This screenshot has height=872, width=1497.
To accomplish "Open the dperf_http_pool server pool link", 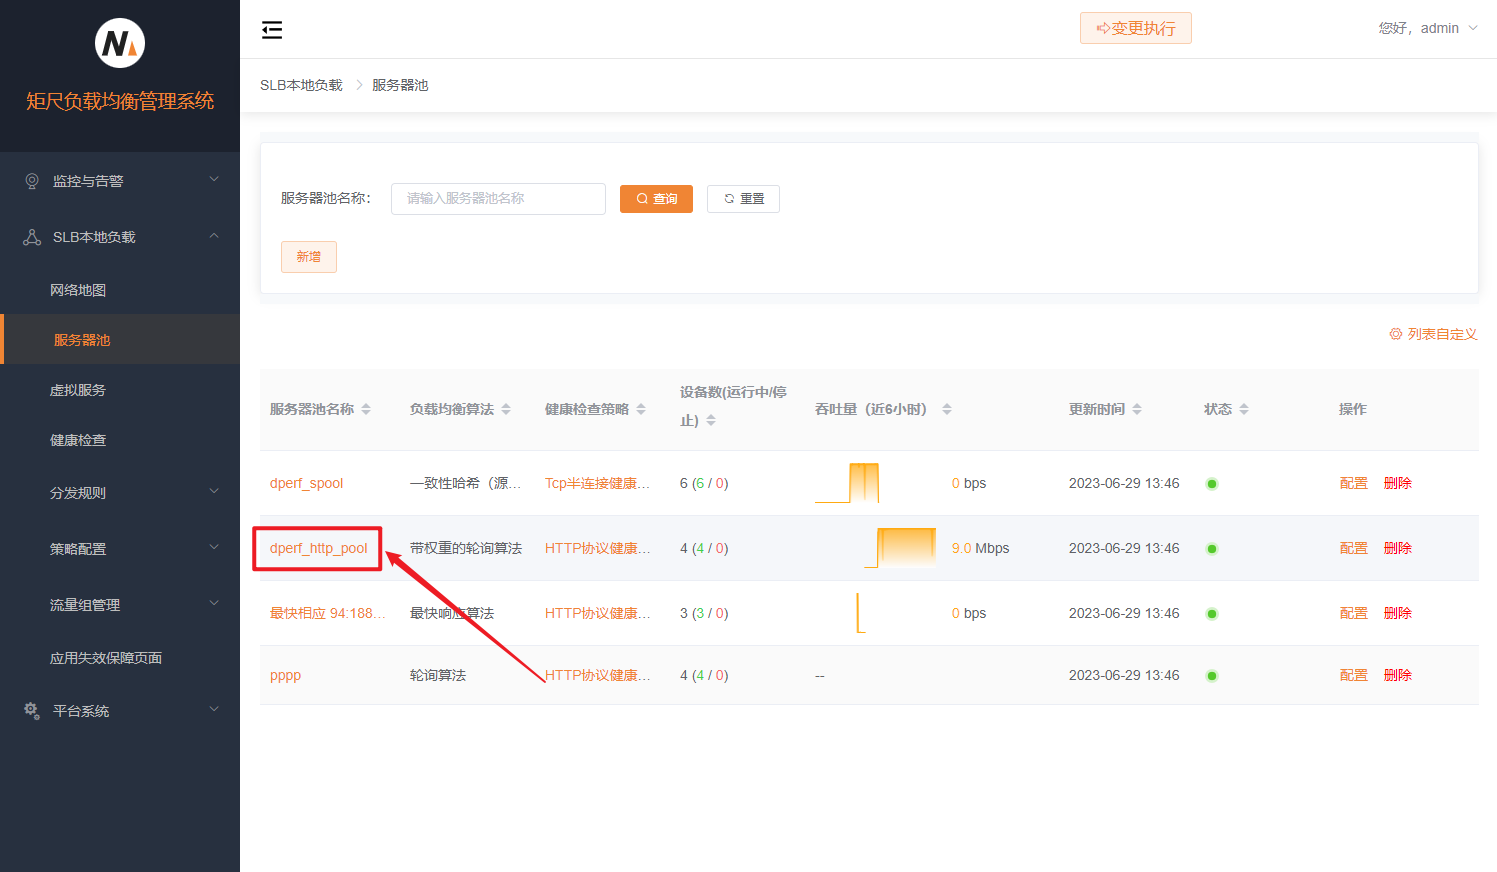I will pyautogui.click(x=318, y=548).
